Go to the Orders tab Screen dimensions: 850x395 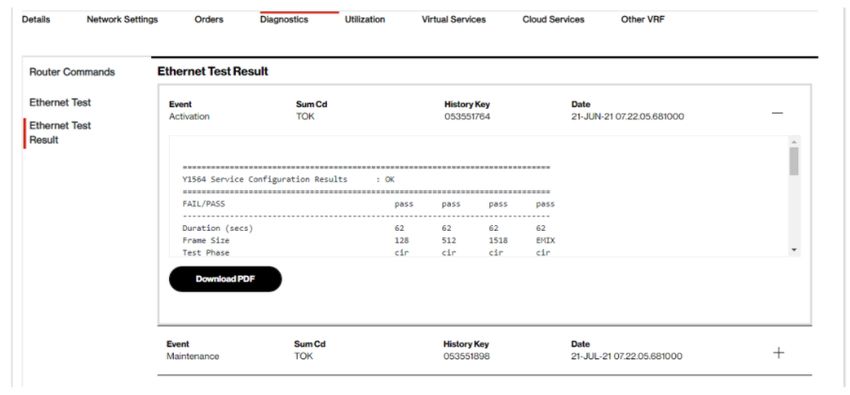[209, 20]
